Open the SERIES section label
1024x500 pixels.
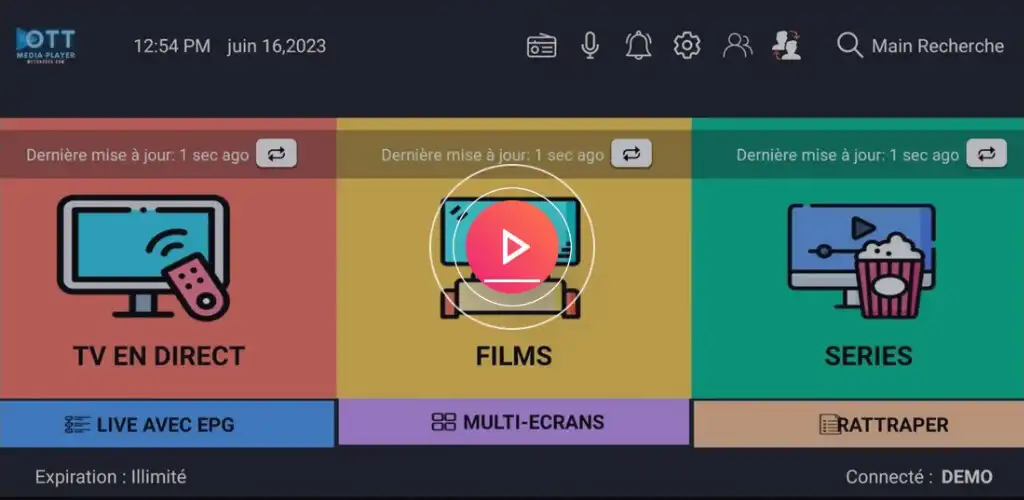click(x=868, y=356)
